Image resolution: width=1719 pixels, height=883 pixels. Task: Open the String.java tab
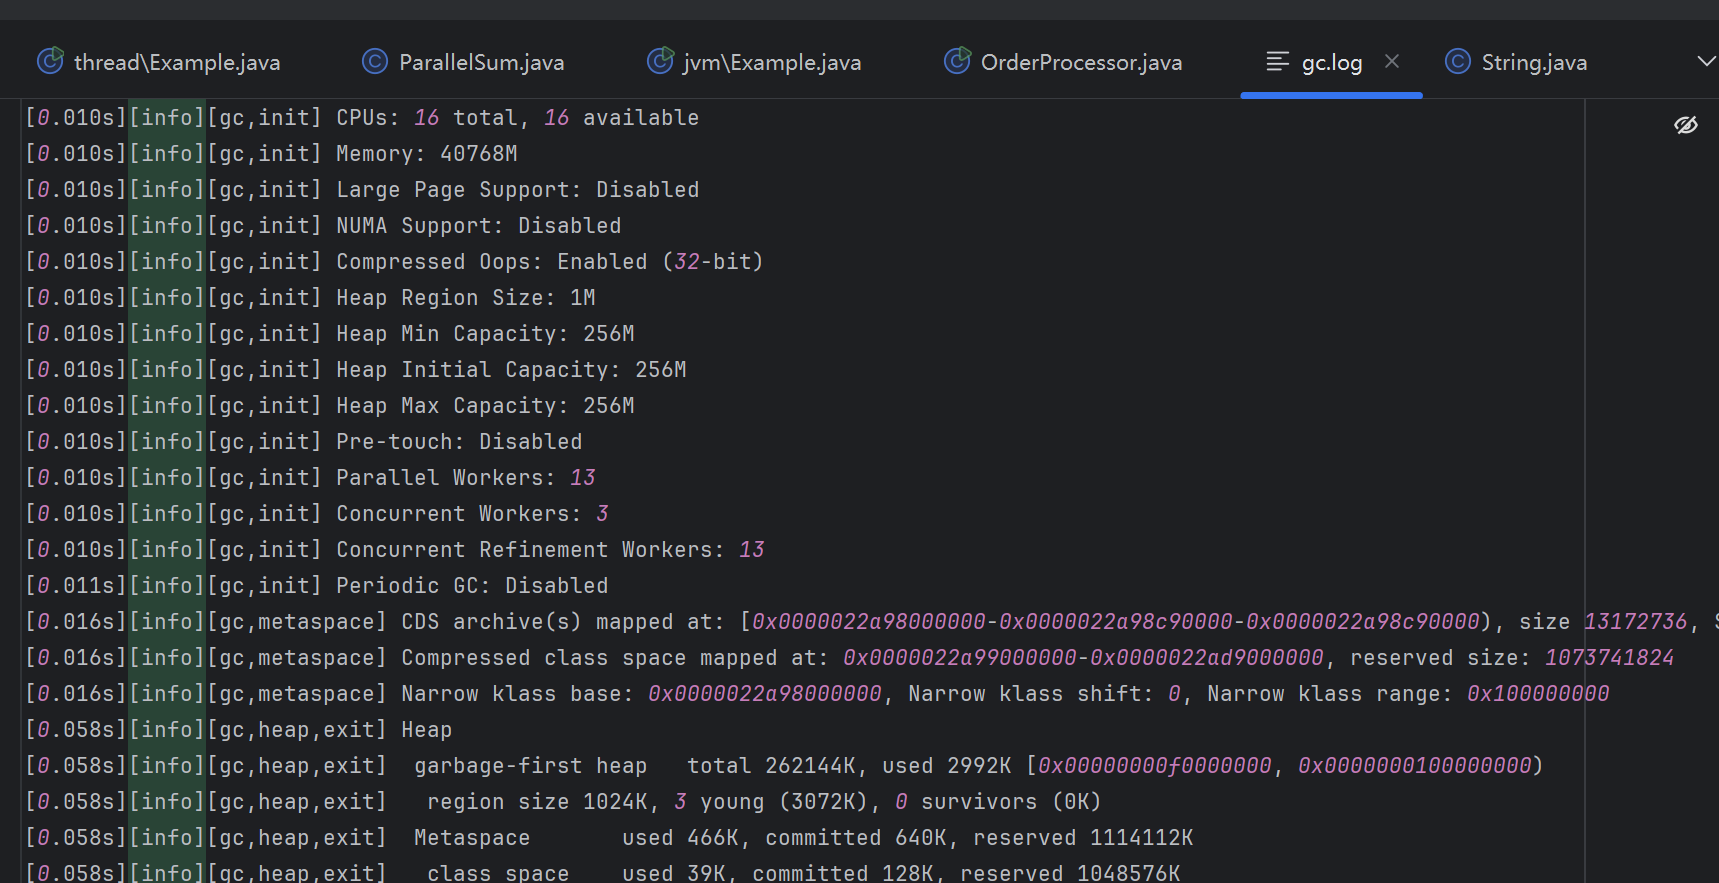pos(1516,62)
